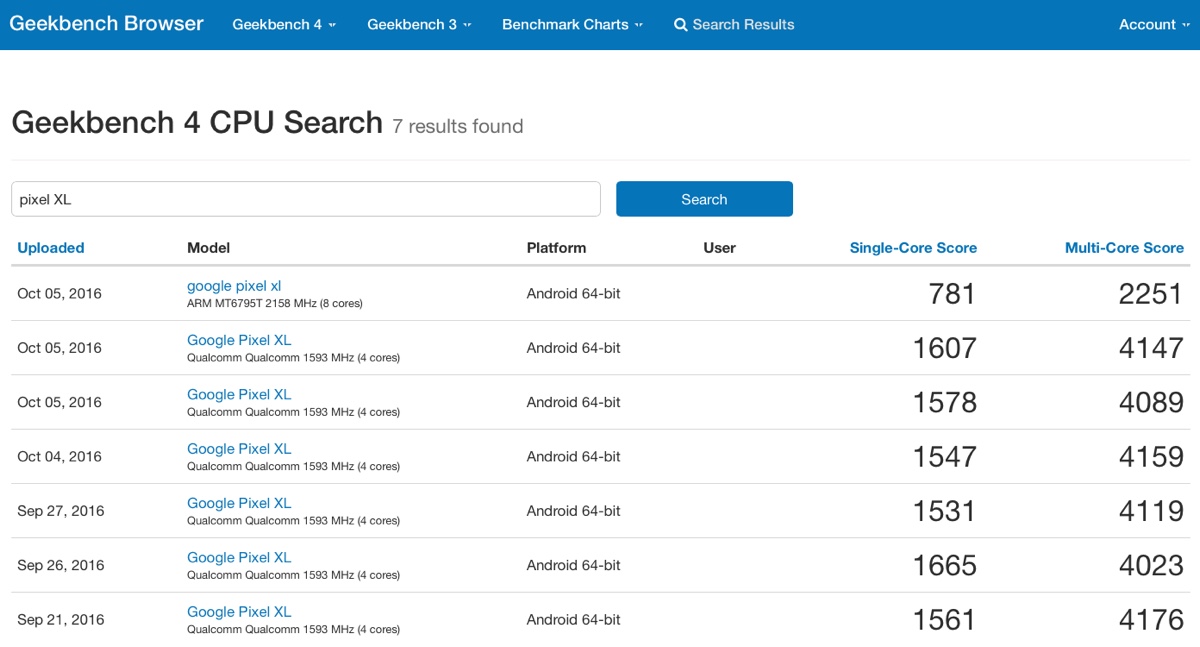
Task: Sort by Single-Core Score header
Action: click(913, 248)
